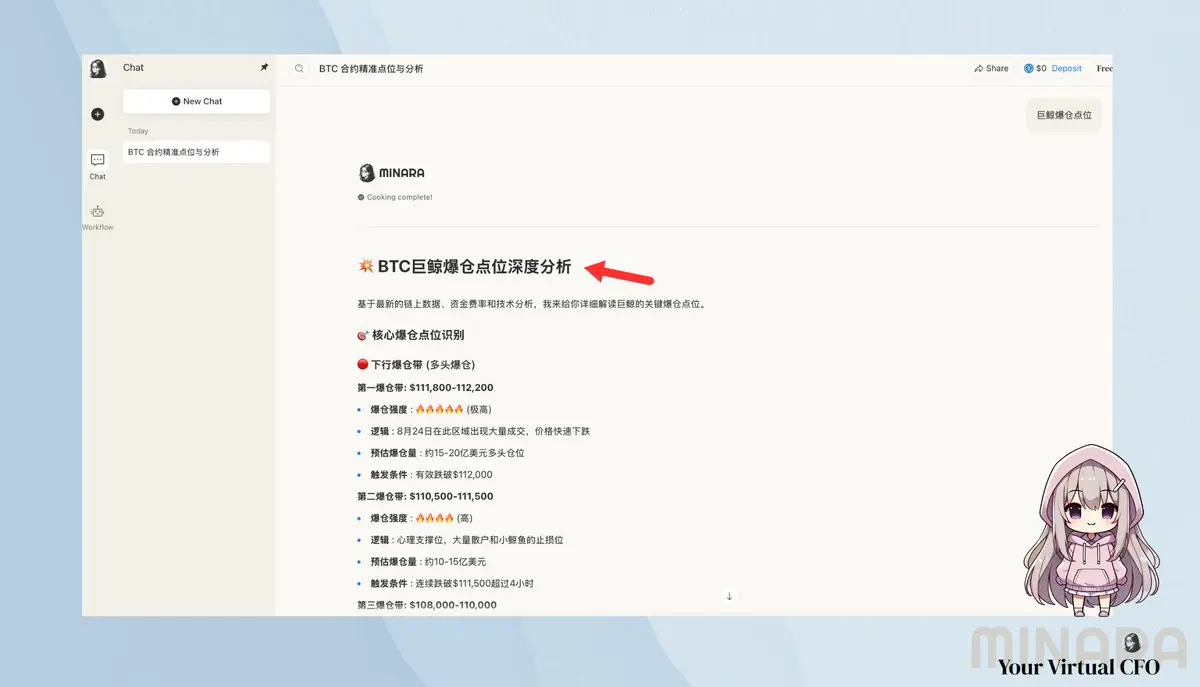Screen dimensions: 1200x687
Task: Click the 'Cooking complete!' status
Action: coord(395,197)
